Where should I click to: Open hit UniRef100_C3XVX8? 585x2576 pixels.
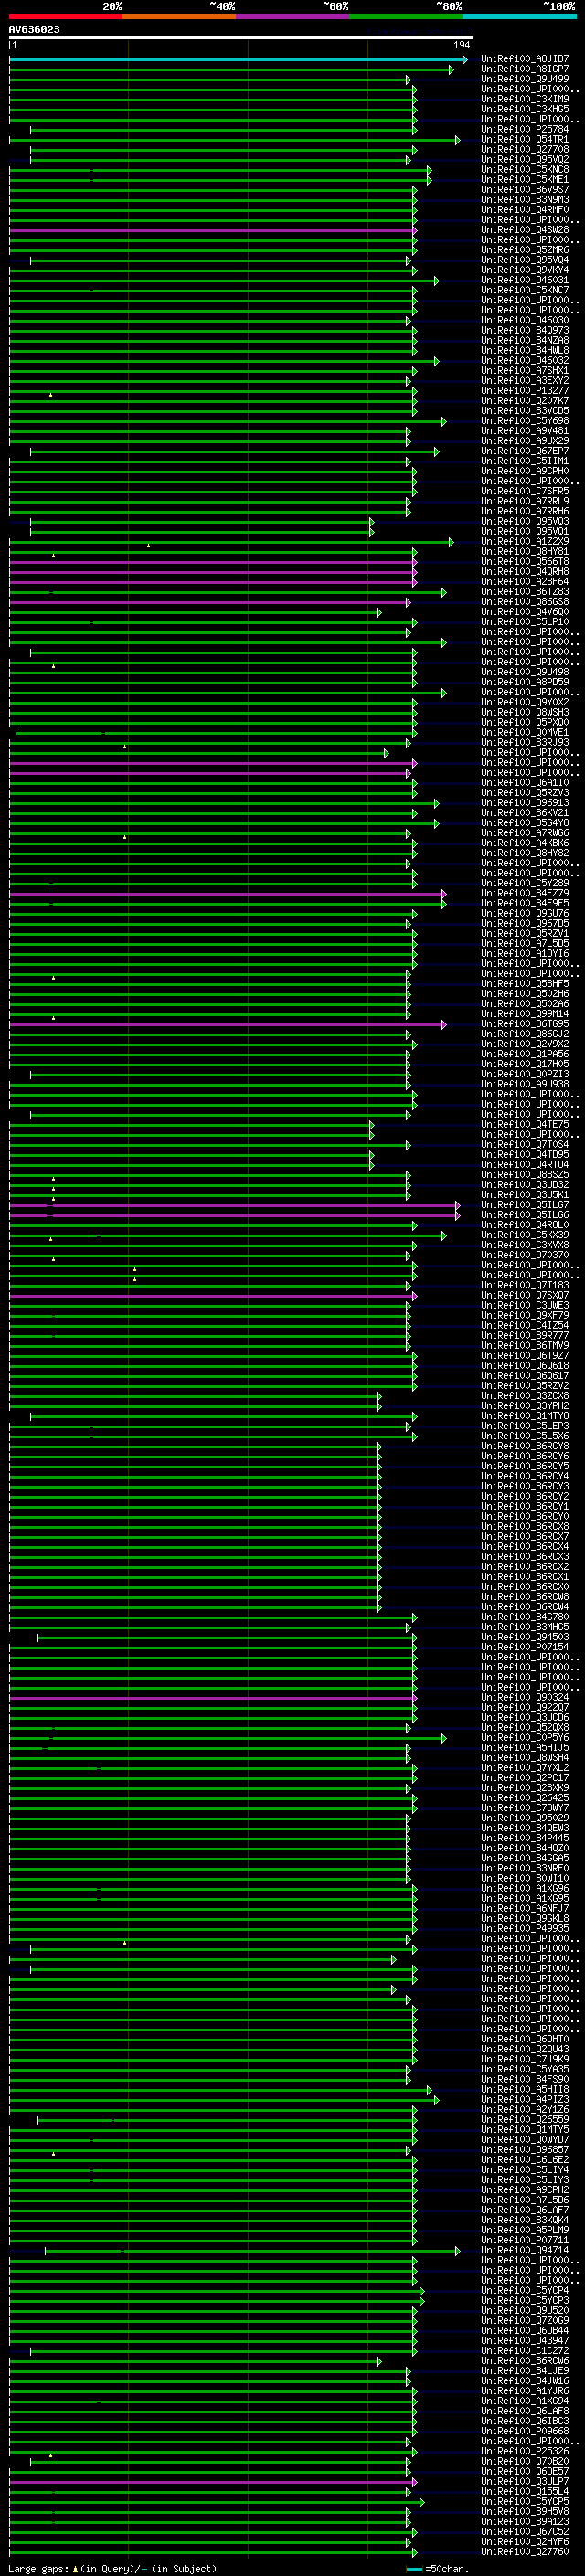525,1245
